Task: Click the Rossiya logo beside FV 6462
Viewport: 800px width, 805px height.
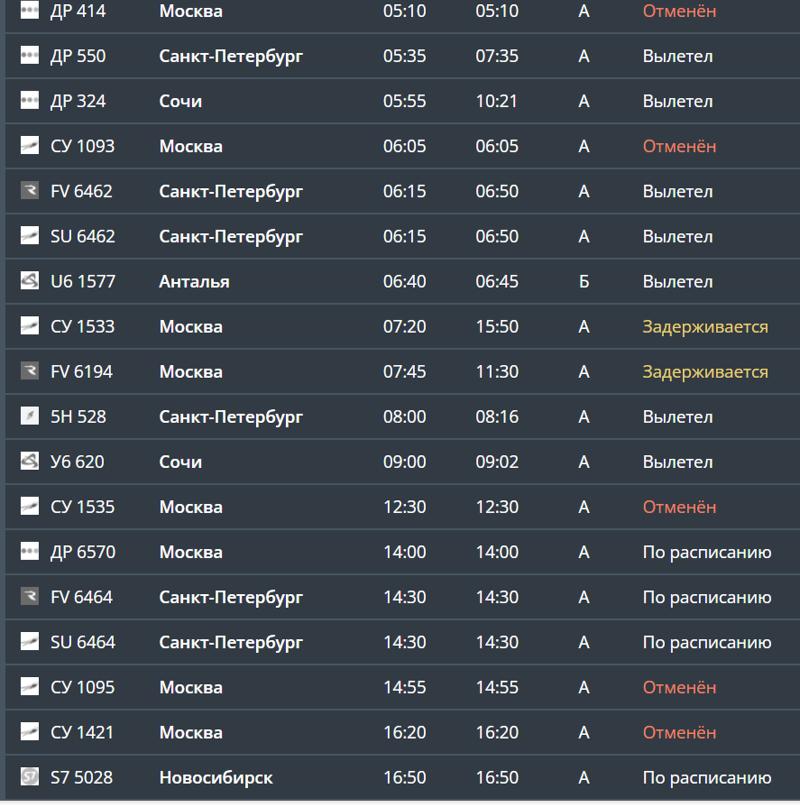Action: (x=29, y=191)
